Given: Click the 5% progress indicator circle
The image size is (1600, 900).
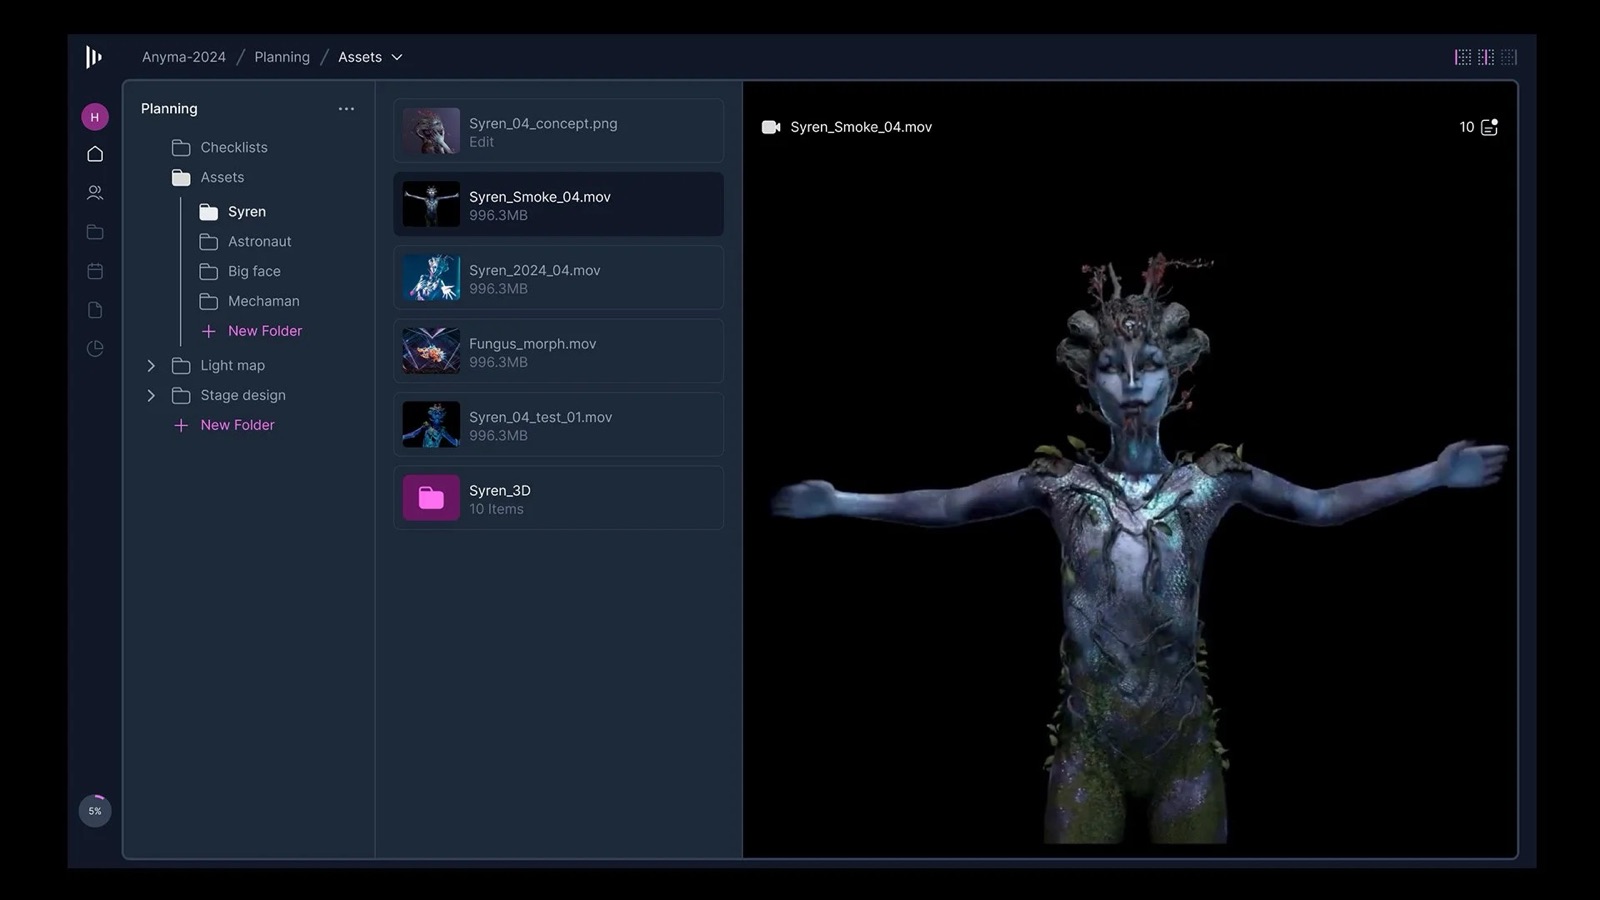Looking at the screenshot, I should pos(95,811).
